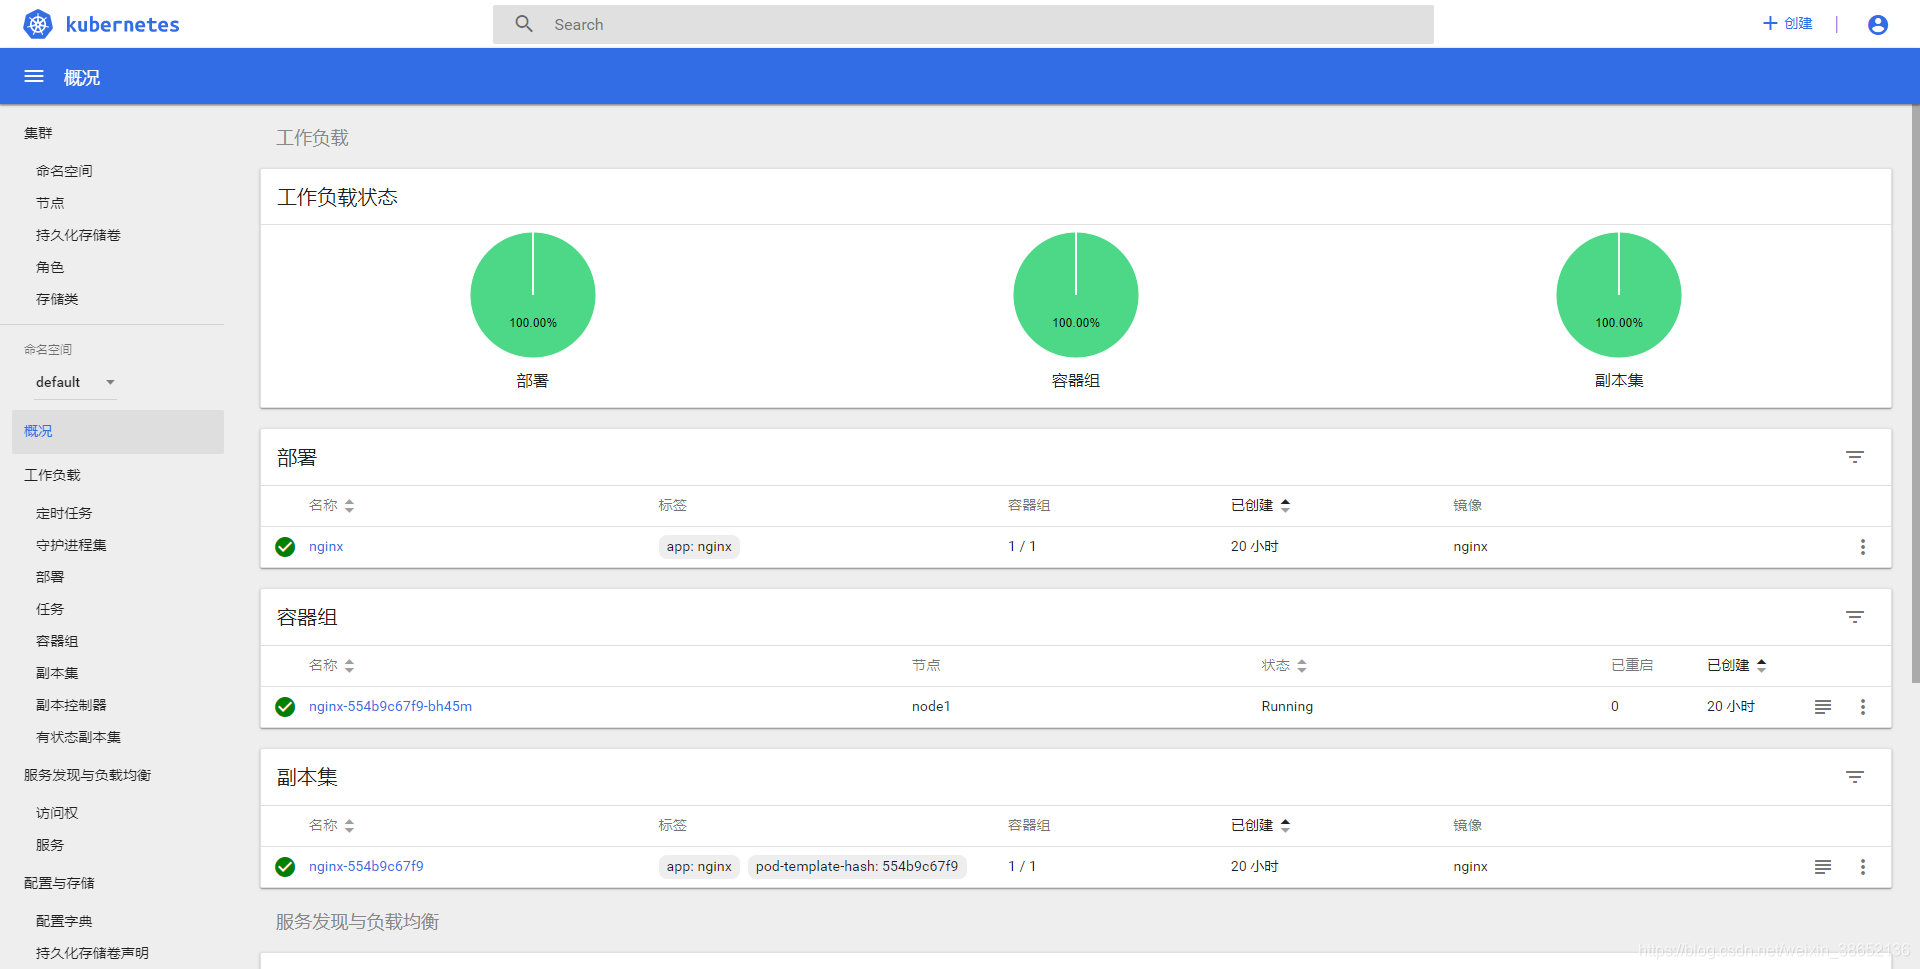Click Running status of the nginx pod
This screenshot has width=1920, height=969.
pos(1287,707)
